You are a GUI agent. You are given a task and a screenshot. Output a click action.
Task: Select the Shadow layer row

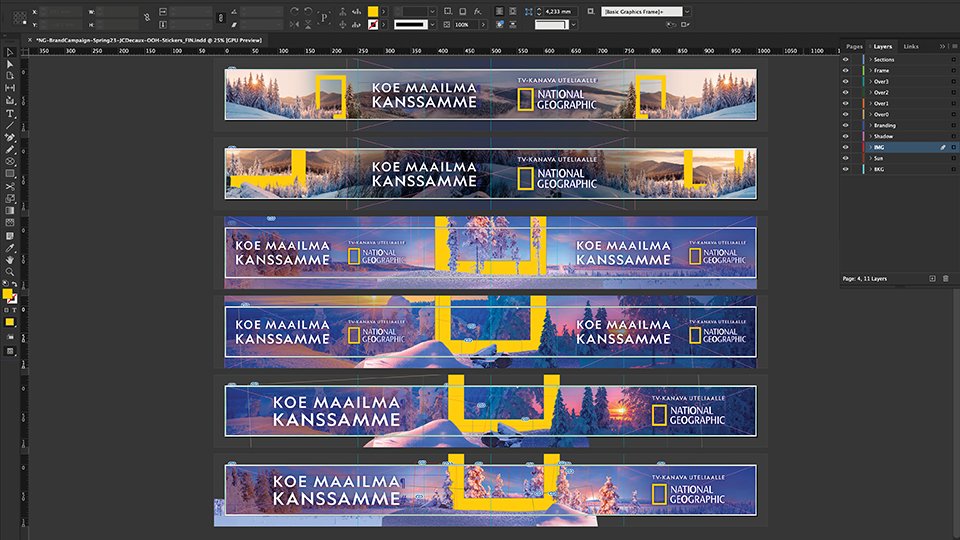899,136
